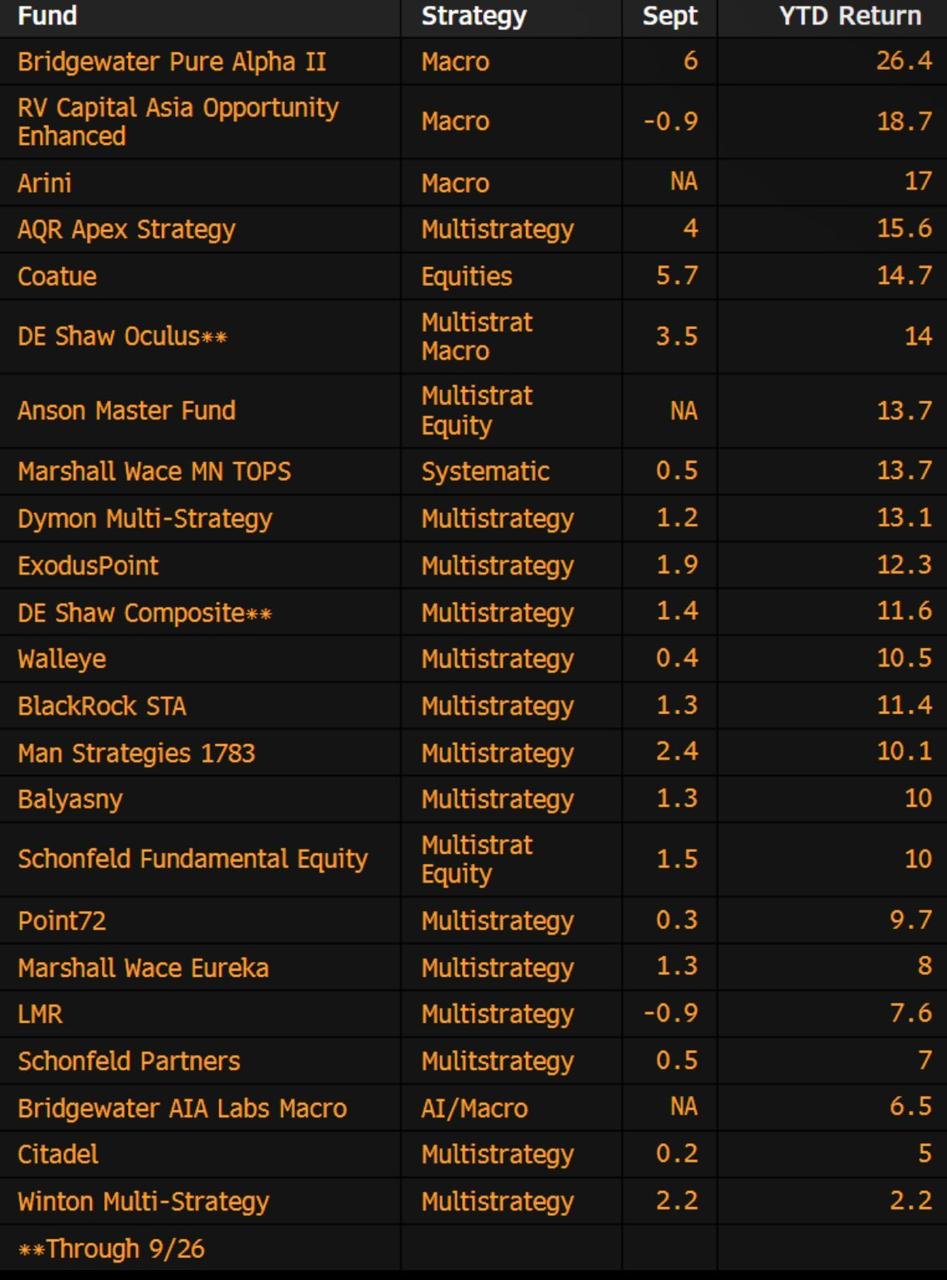The image size is (947, 1280).
Task: Click Bridgewater AIA Labs Macro fund
Action: [x=182, y=1109]
